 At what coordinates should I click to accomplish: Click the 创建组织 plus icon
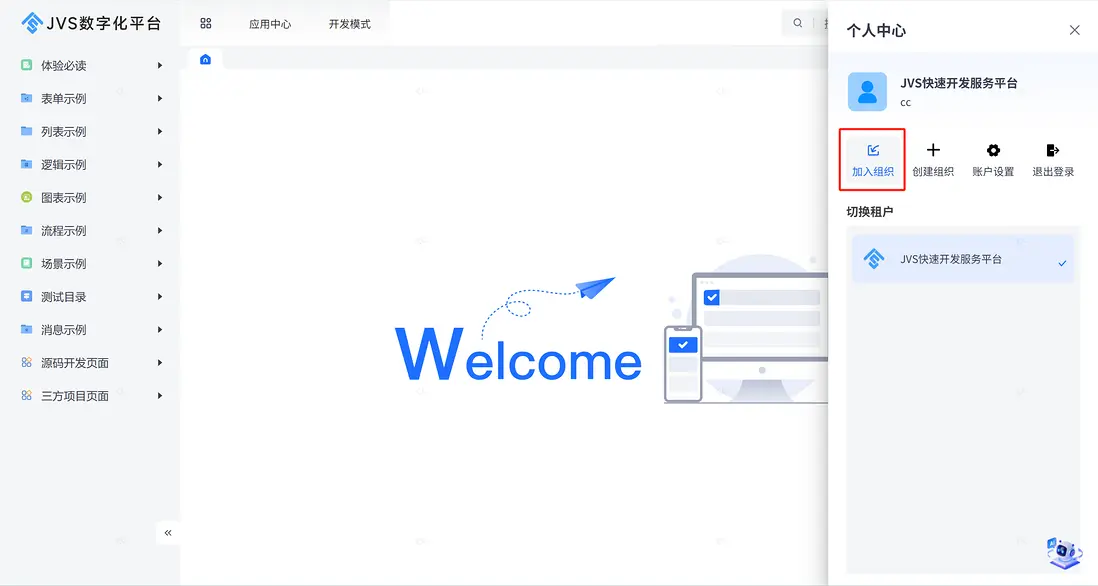coord(933,150)
